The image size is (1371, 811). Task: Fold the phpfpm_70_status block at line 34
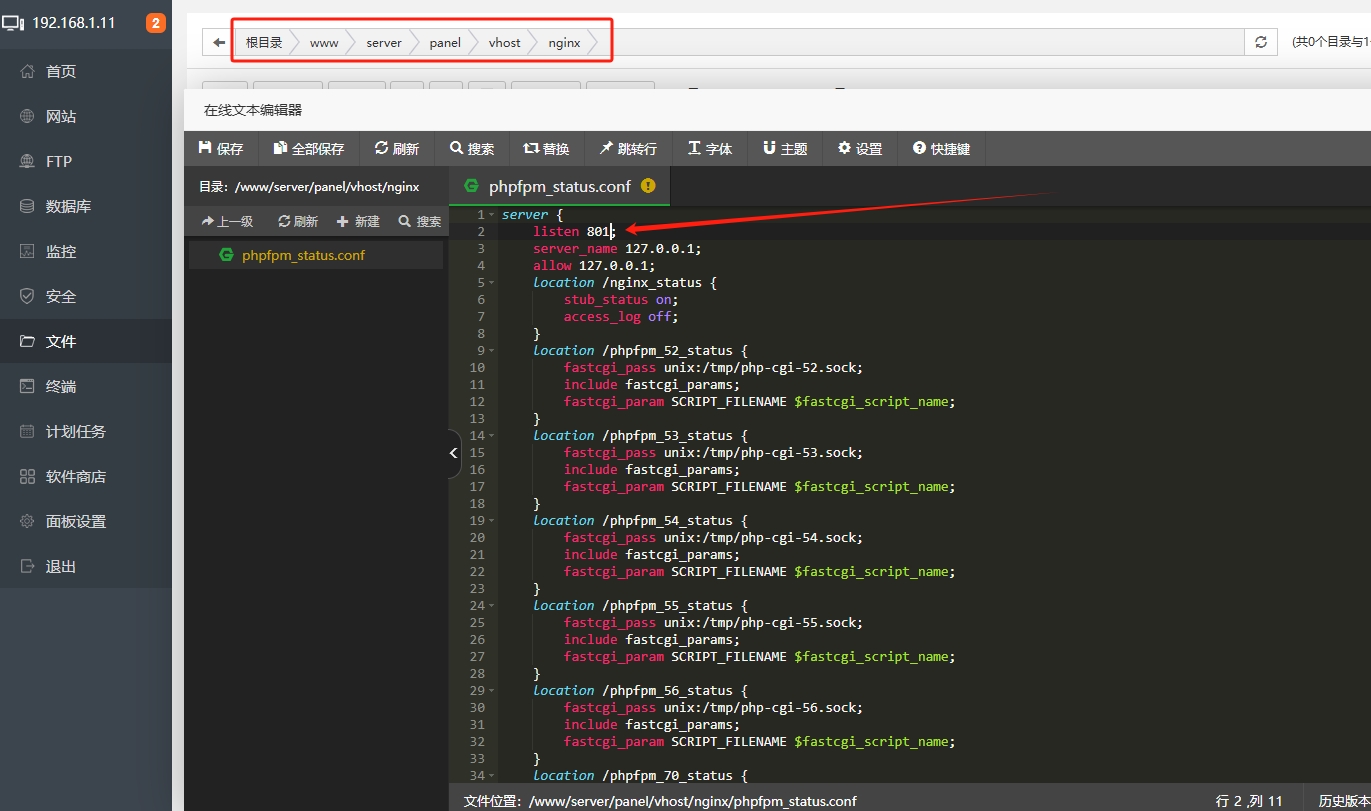(x=492, y=776)
